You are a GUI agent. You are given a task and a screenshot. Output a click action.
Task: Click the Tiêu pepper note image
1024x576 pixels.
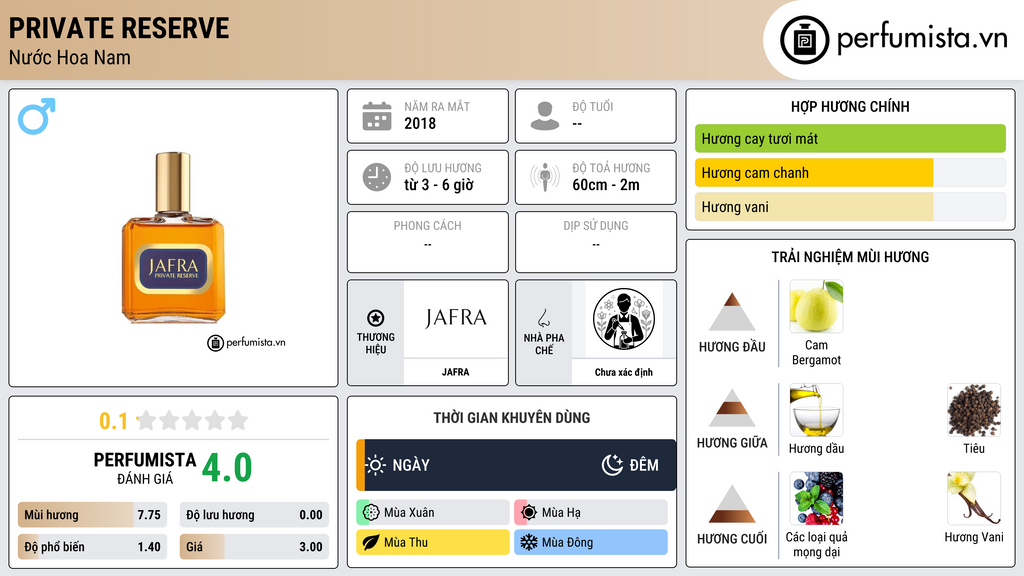974,410
